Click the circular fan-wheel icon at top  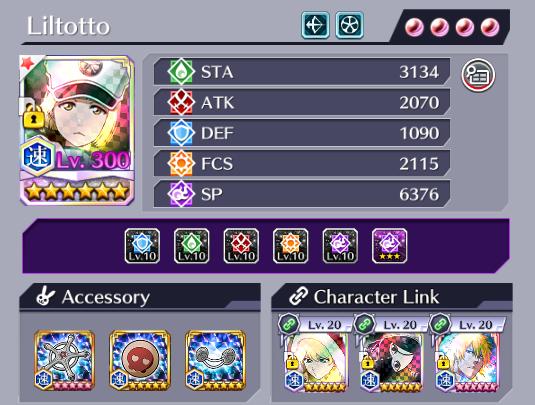tap(349, 25)
